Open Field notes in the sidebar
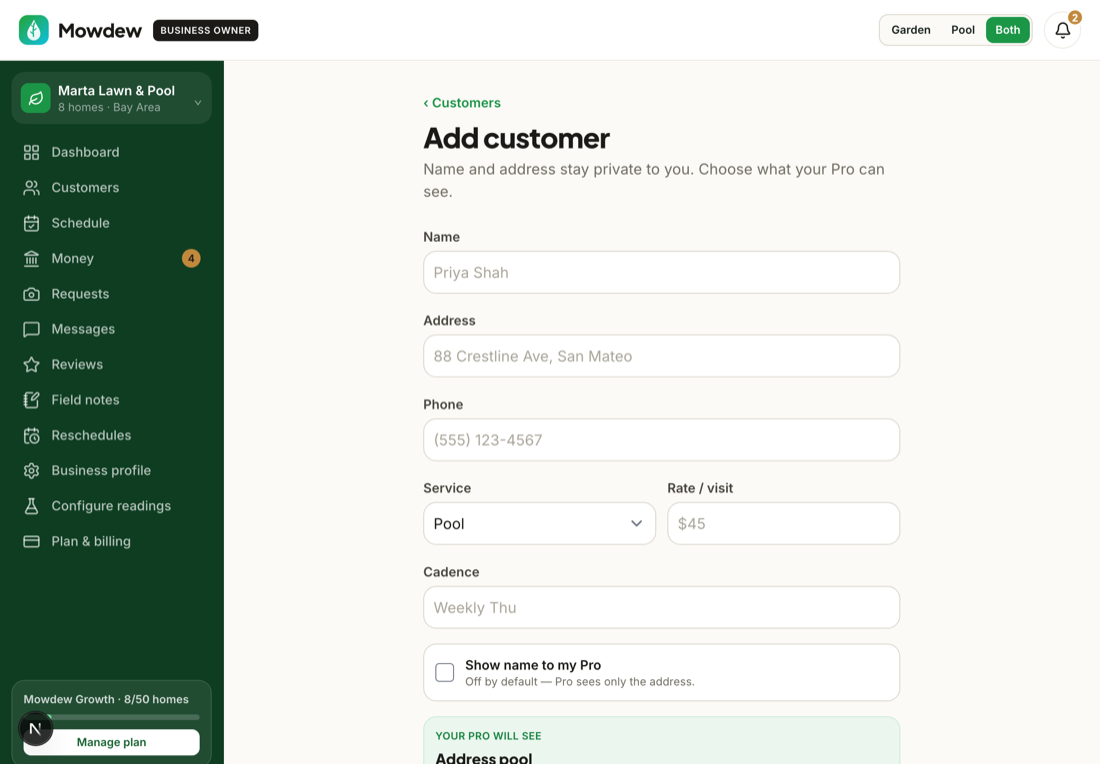Viewport: 1100px width, 764px height. pos(112,400)
